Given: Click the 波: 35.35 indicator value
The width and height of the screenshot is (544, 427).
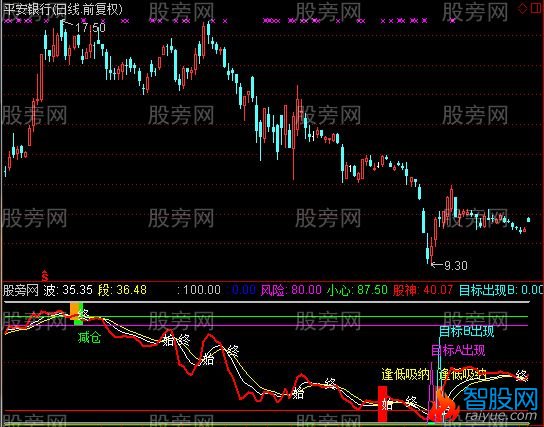Looking at the screenshot, I should tap(68, 290).
